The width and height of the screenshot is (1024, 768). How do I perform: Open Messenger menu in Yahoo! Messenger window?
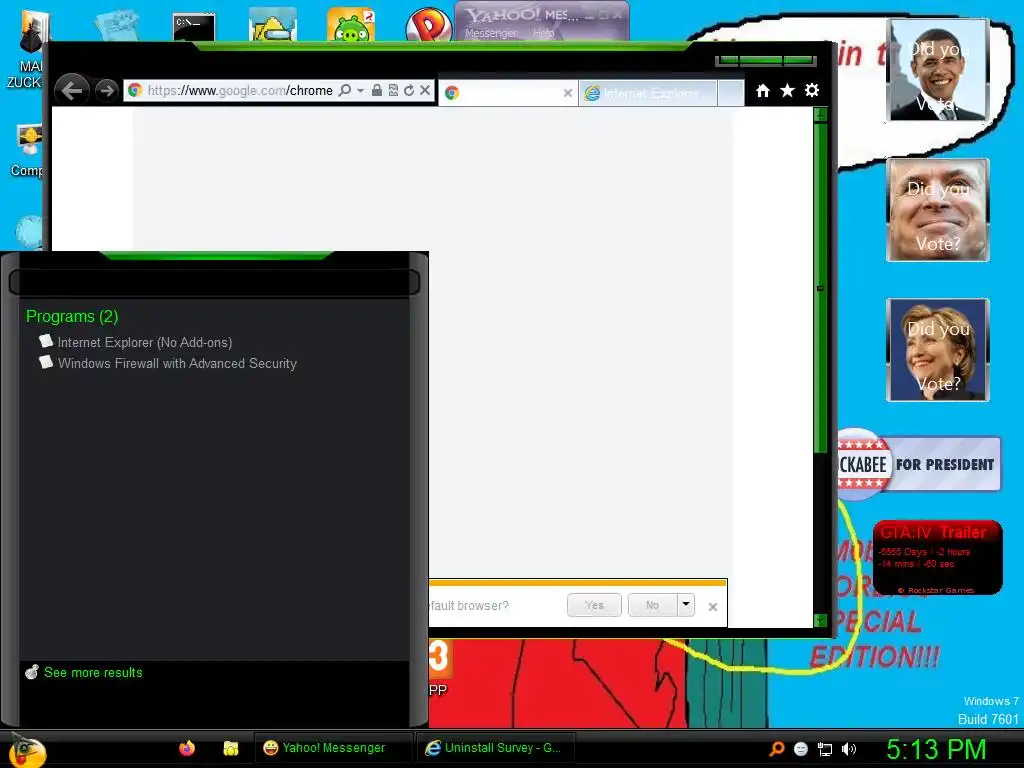(x=490, y=33)
